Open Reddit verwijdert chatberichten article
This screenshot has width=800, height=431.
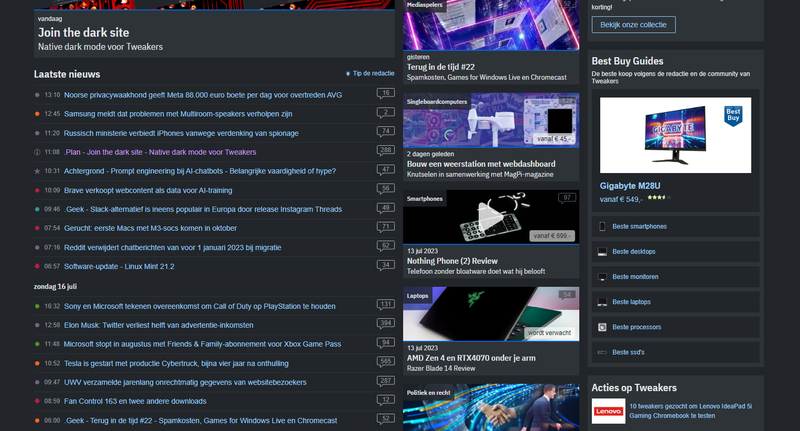pos(172,247)
